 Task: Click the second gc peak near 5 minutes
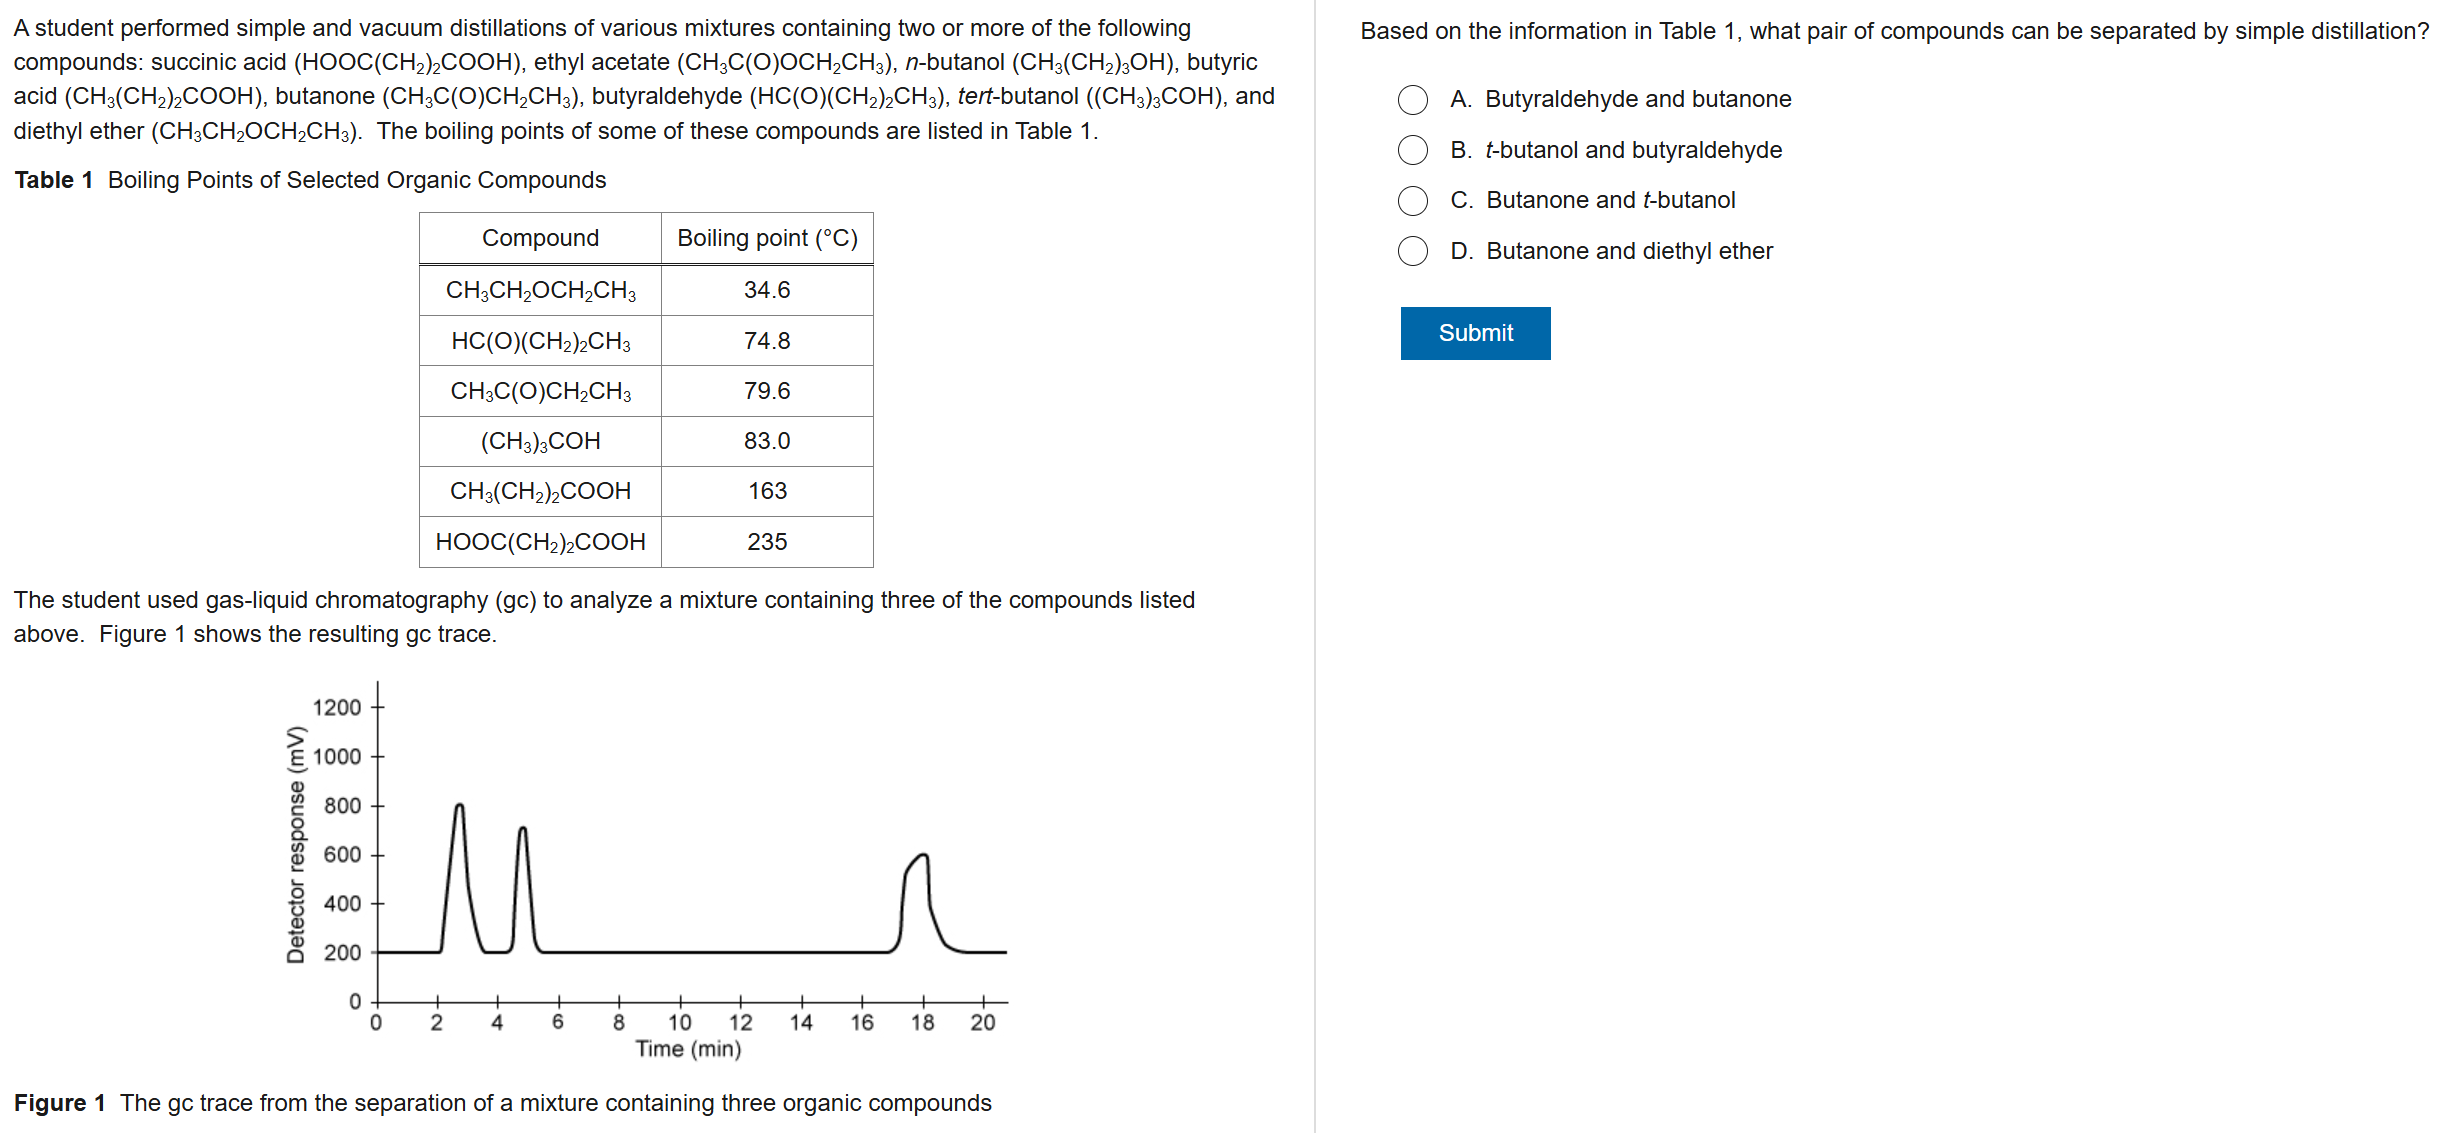(x=522, y=832)
